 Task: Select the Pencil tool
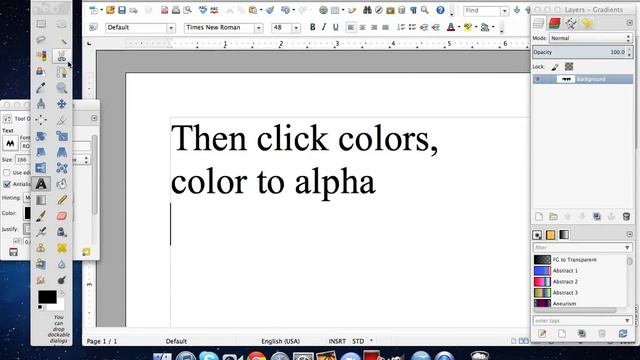(x=62, y=200)
